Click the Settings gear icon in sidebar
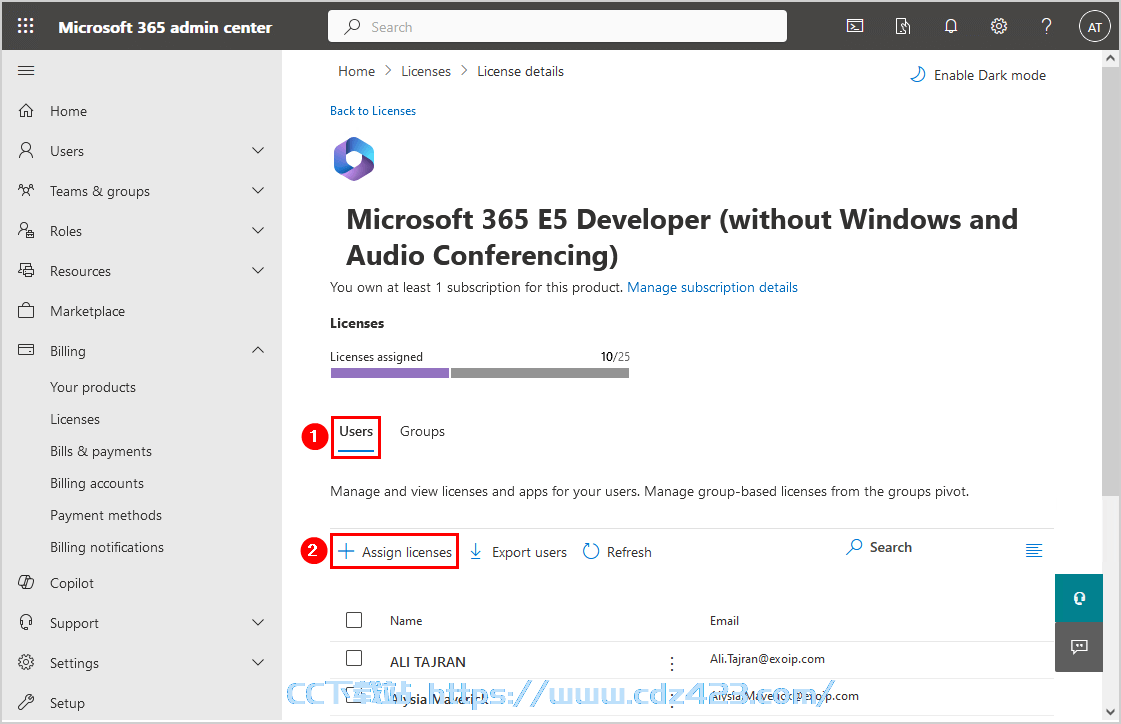The image size is (1121, 724). click(26, 663)
